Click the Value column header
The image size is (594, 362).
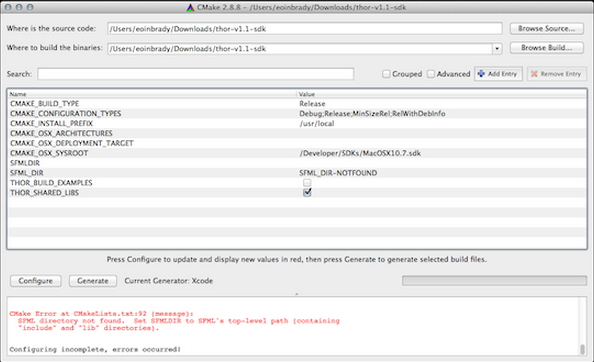coord(441,94)
